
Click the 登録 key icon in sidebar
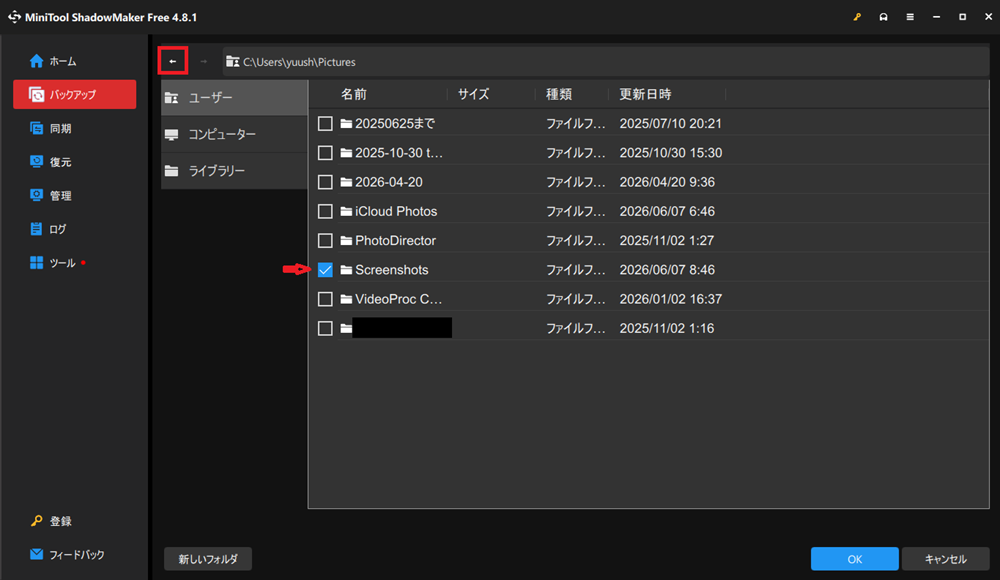(x=36, y=521)
